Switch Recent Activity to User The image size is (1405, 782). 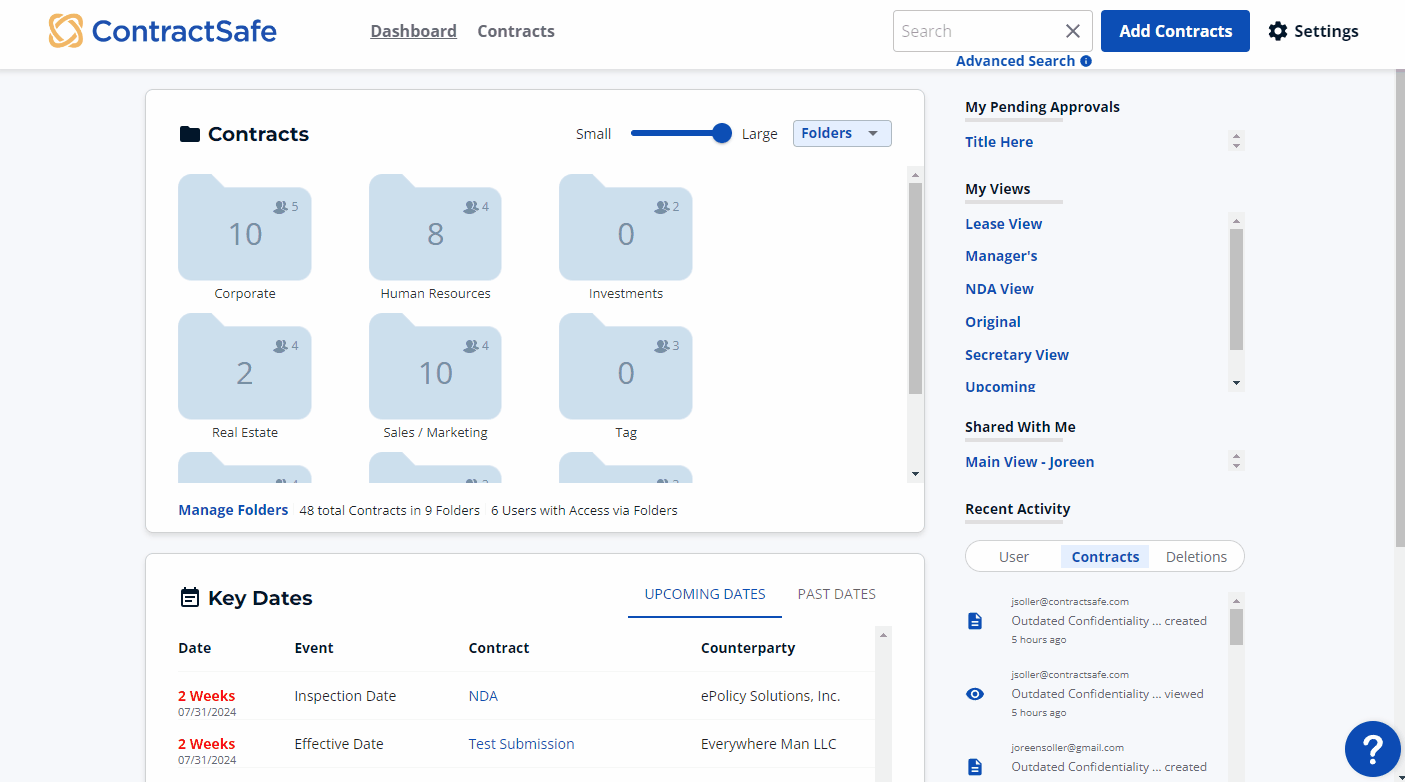pyautogui.click(x=1013, y=556)
